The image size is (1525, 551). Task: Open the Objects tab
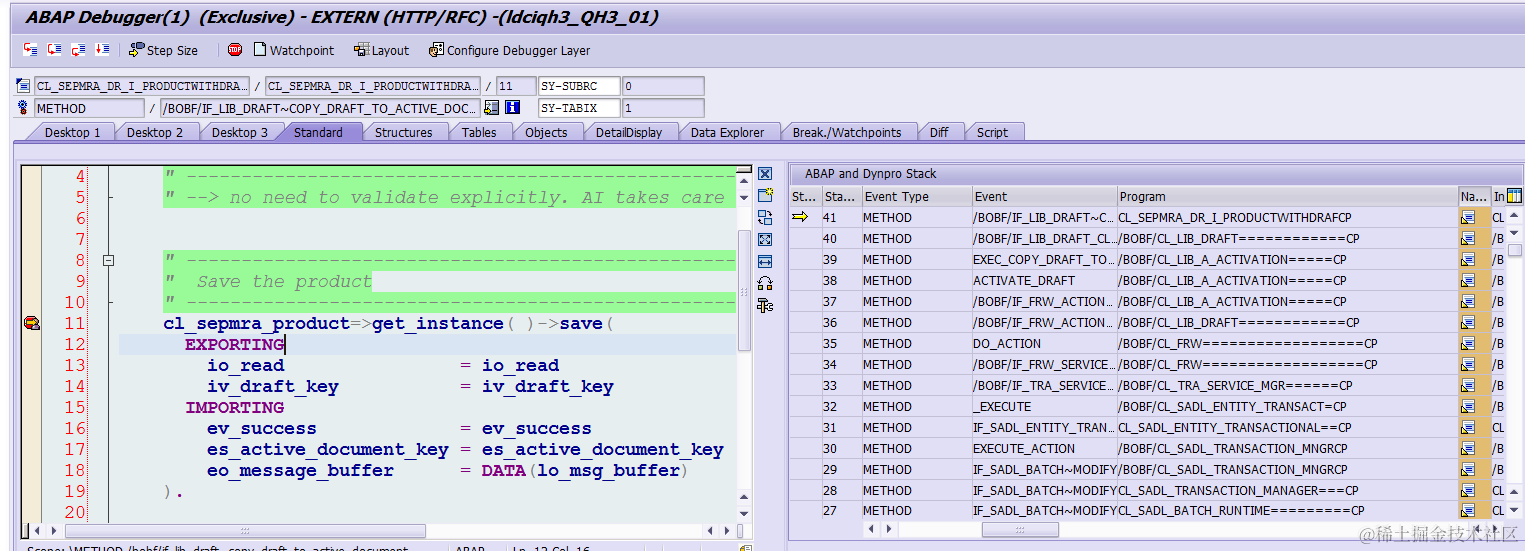click(x=546, y=132)
